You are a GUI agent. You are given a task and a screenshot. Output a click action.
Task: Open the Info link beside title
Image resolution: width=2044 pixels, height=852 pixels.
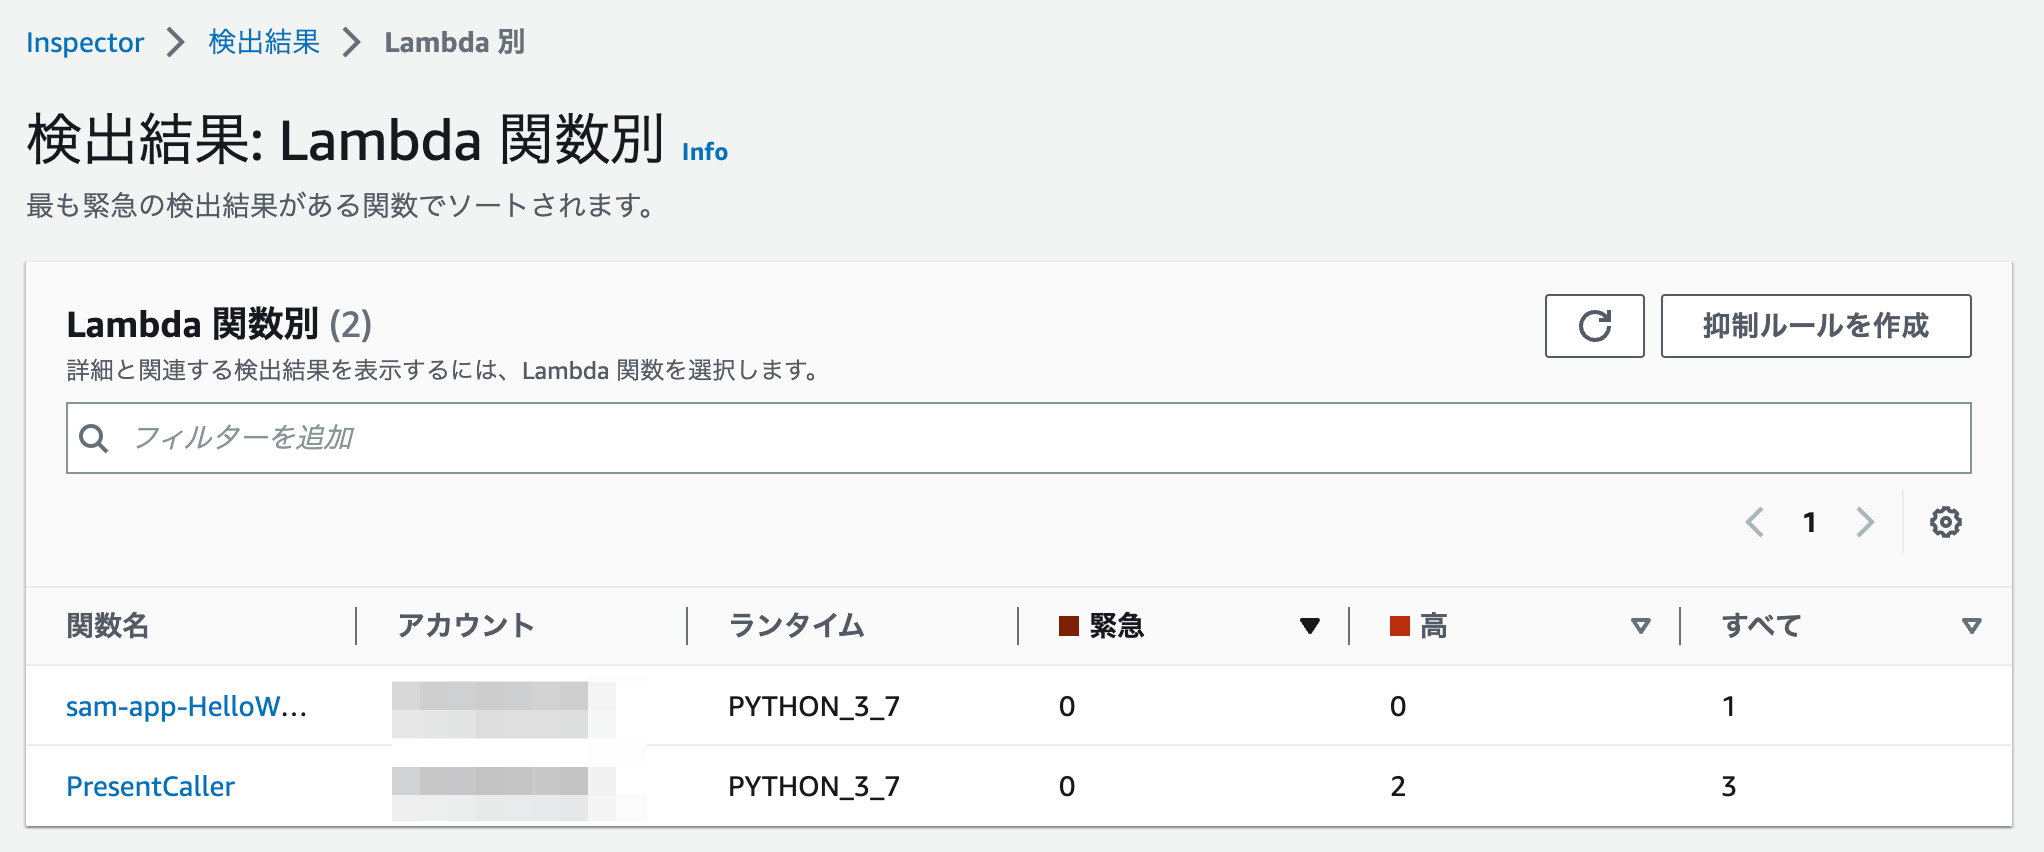[705, 152]
